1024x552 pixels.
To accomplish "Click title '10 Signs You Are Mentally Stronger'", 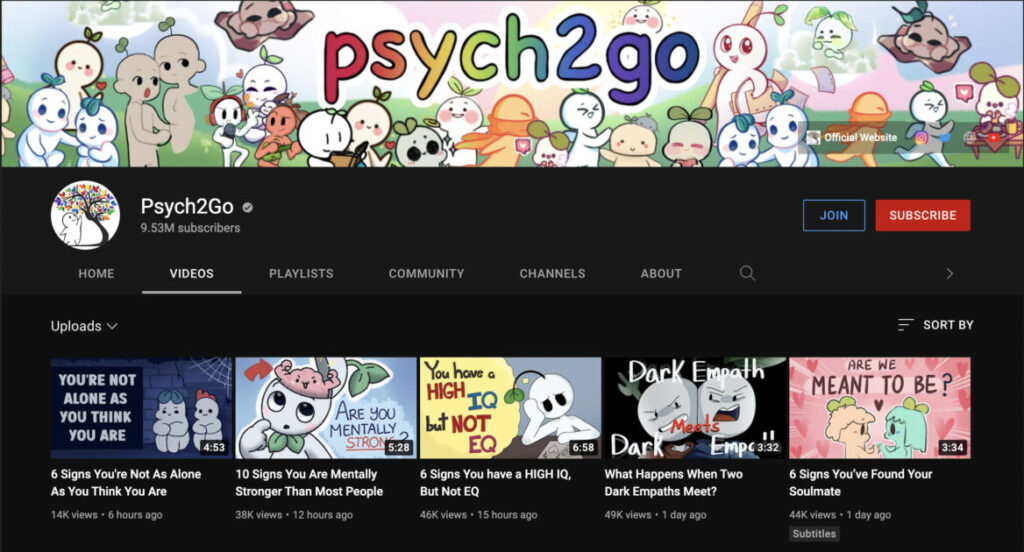I will [309, 483].
